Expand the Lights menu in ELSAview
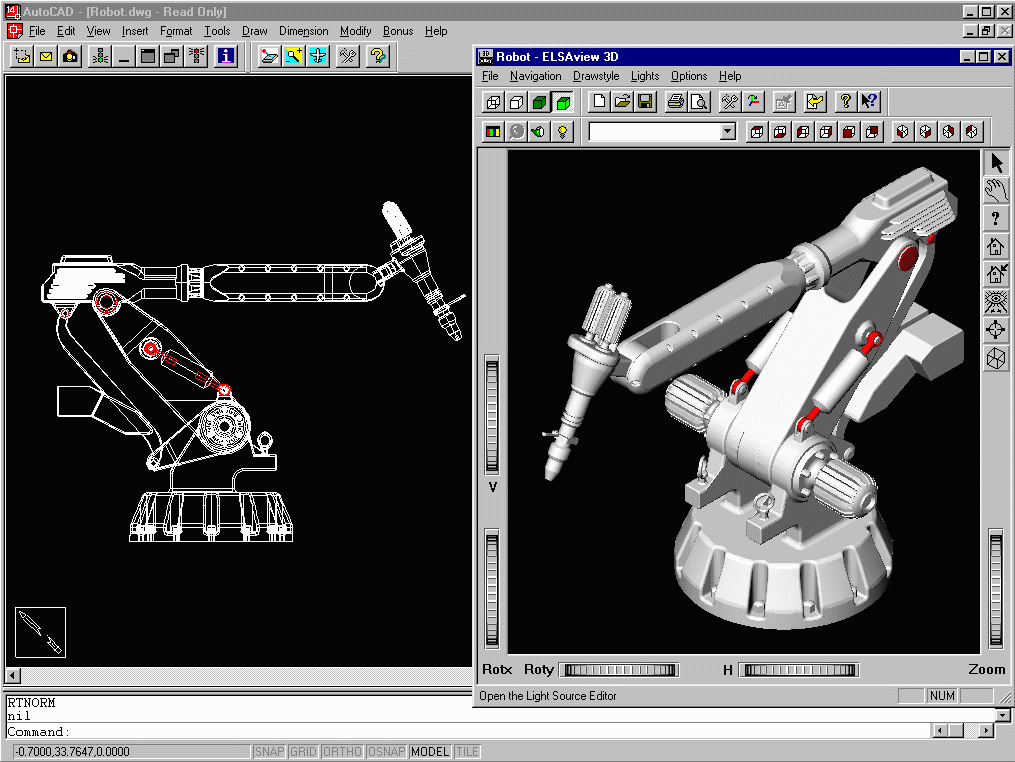 [x=645, y=76]
